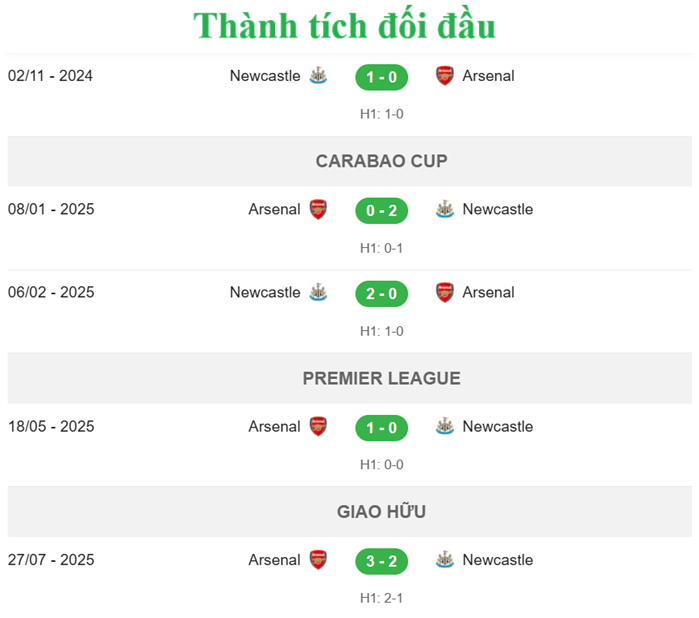Click Arsenal crest in 06/02 - 2025 match
Screen dimensions: 699x618
click(445, 293)
